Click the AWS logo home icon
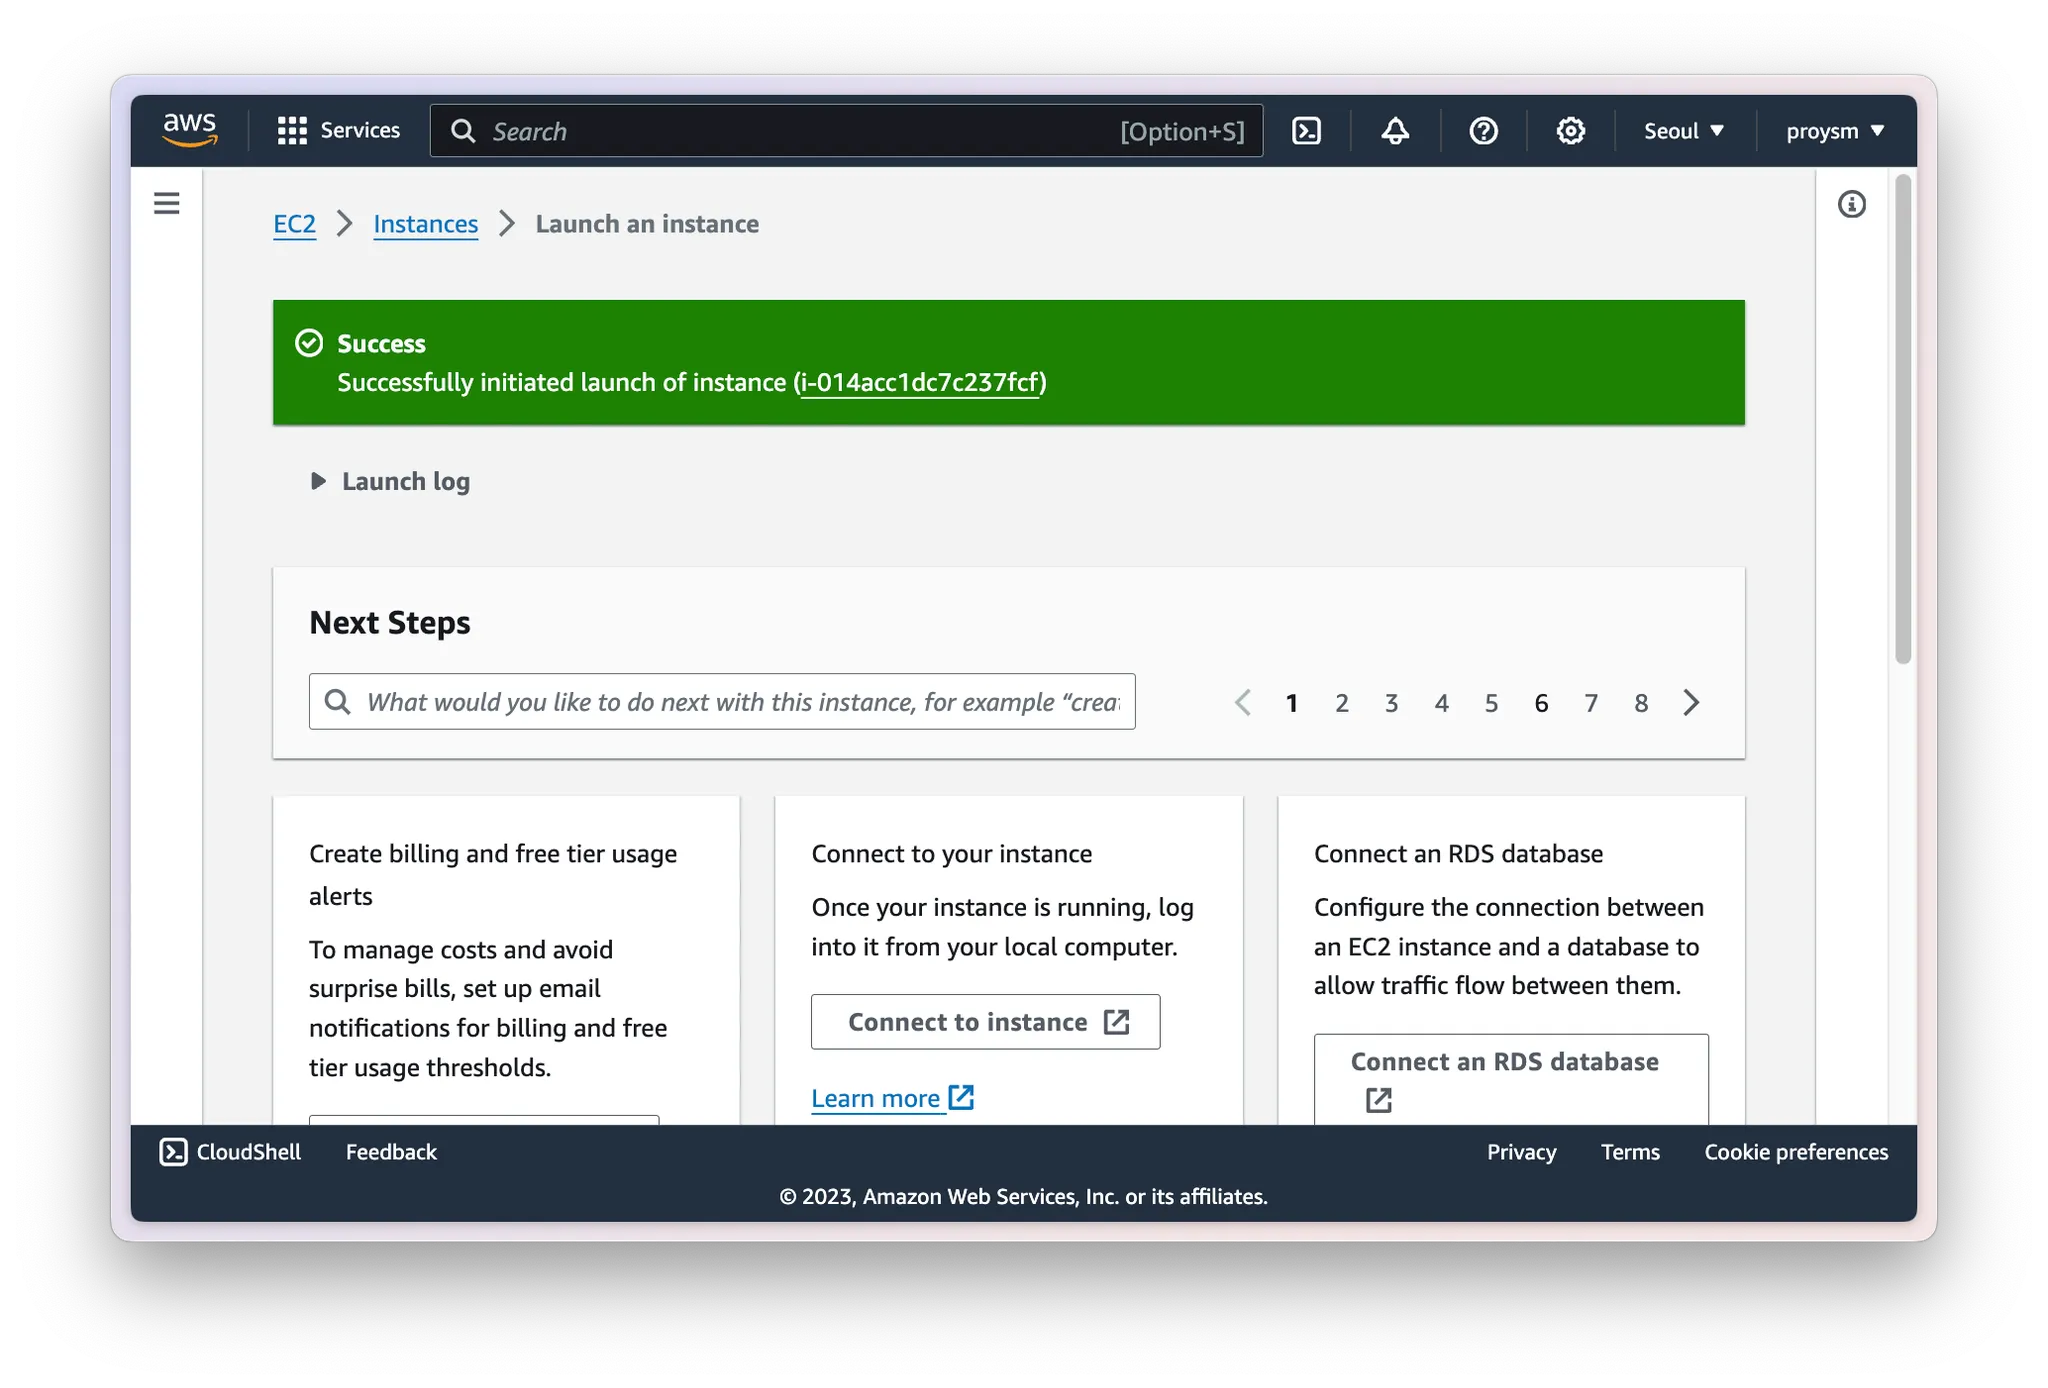 (190, 130)
